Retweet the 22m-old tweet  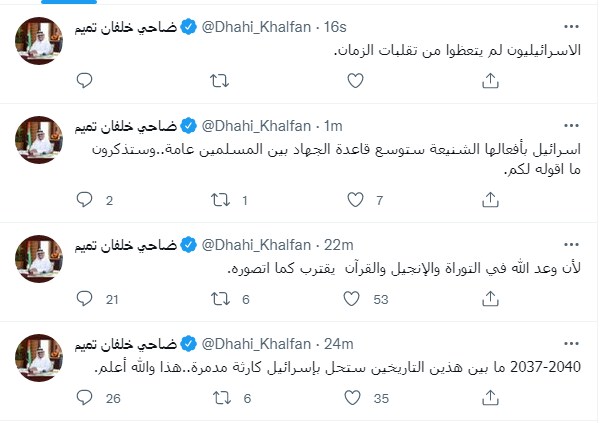click(x=214, y=299)
